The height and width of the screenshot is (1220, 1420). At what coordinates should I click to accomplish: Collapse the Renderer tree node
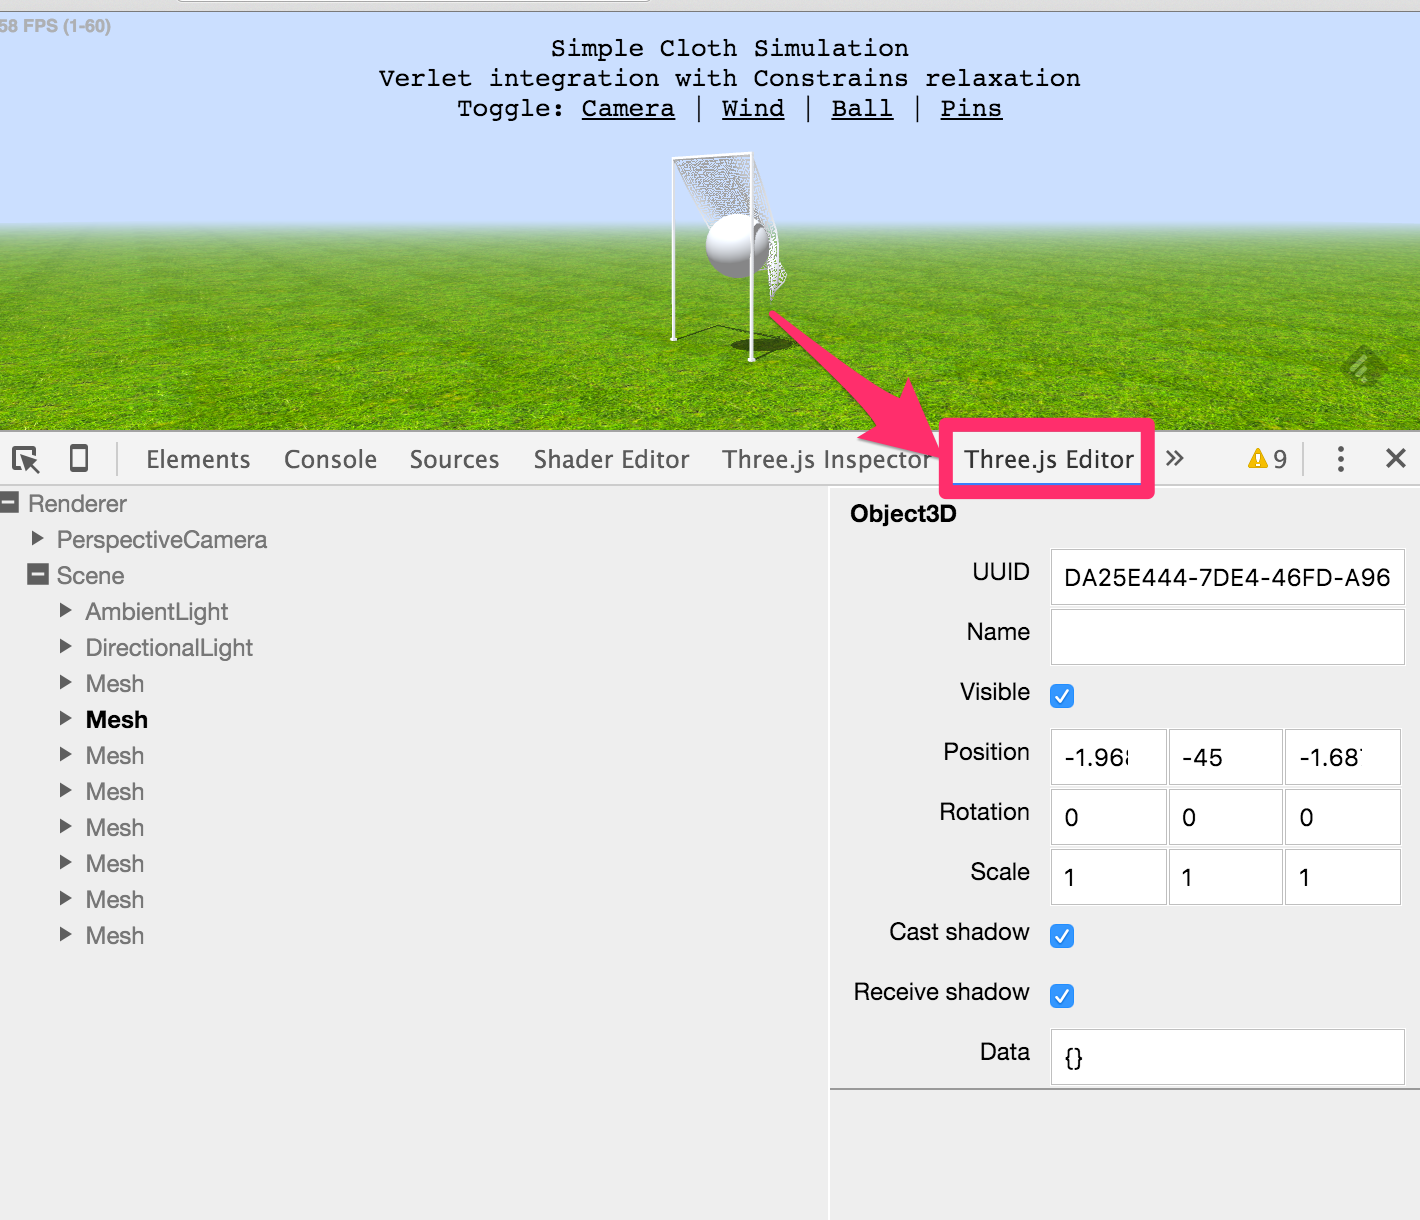[10, 502]
